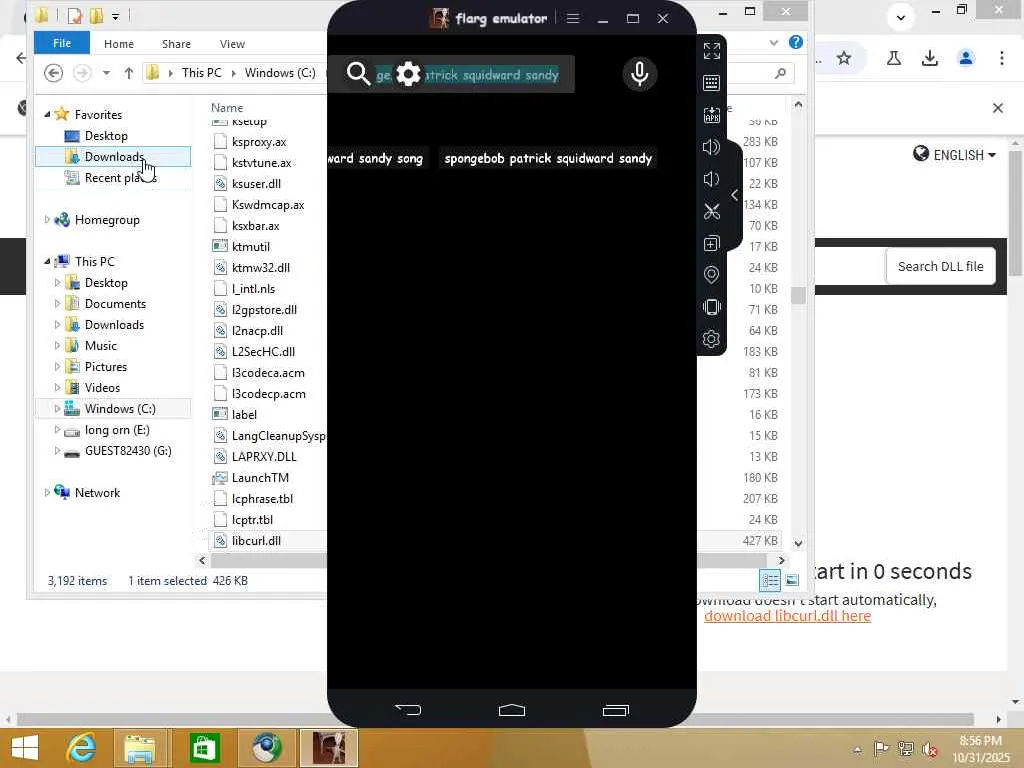Viewport: 1024px width, 768px height.
Task: Click the install APK icon in emulator sidebar
Action: (711, 115)
